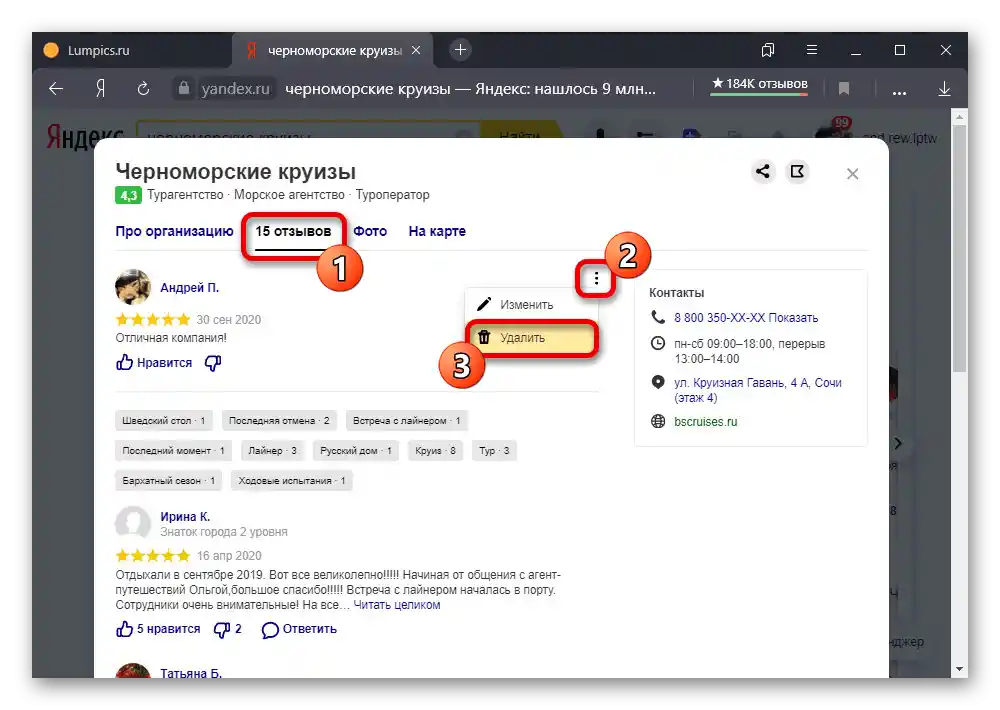Click the five-star rating under Андрей П.
Image resolution: width=1000 pixels, height=710 pixels.
tap(152, 320)
